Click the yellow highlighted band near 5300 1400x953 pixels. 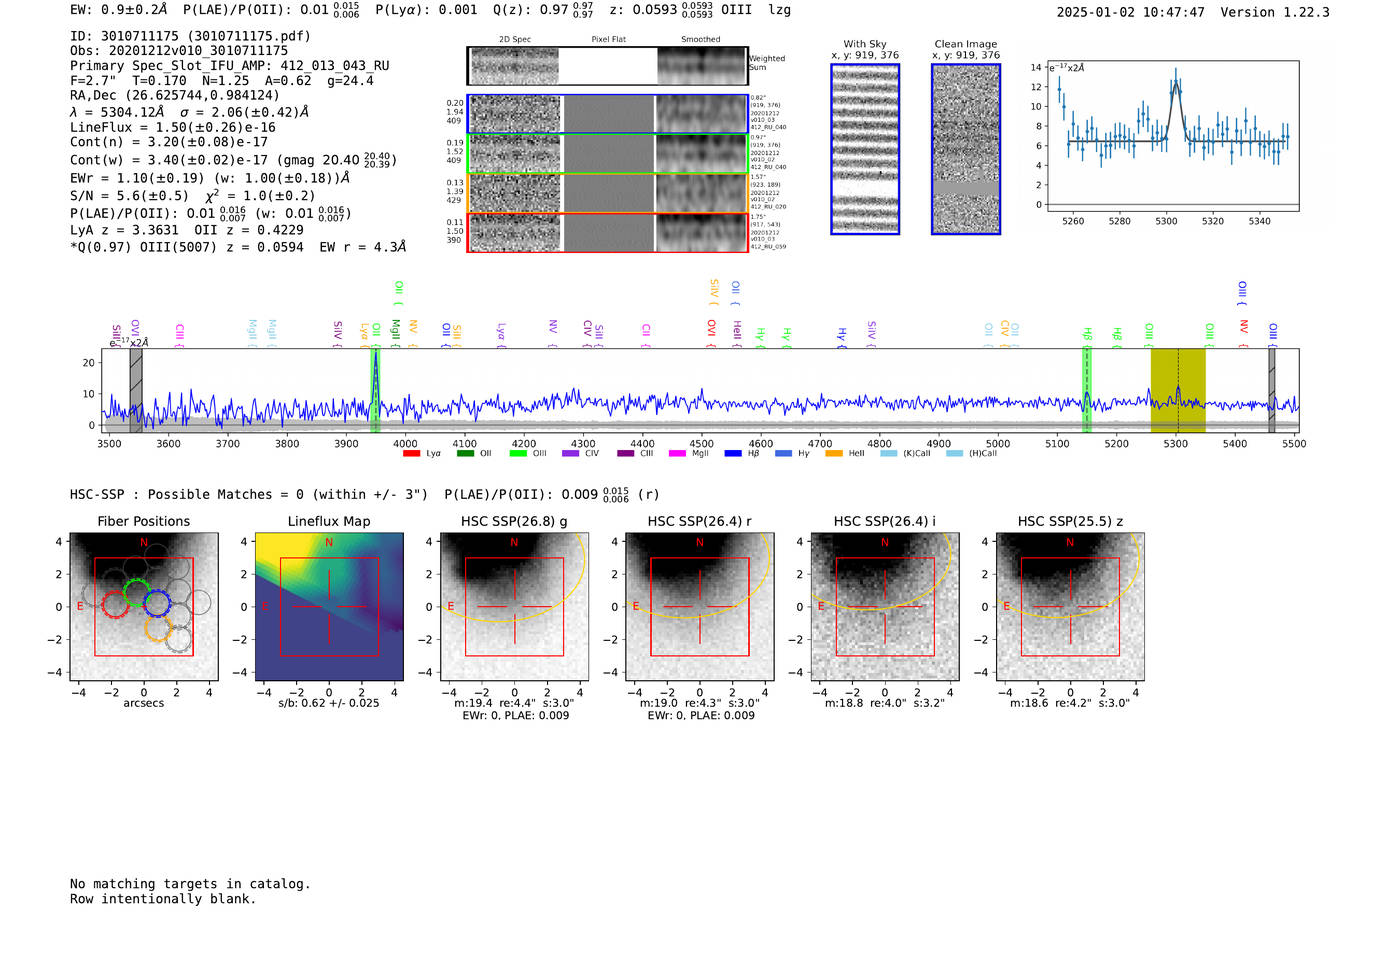[1178, 390]
